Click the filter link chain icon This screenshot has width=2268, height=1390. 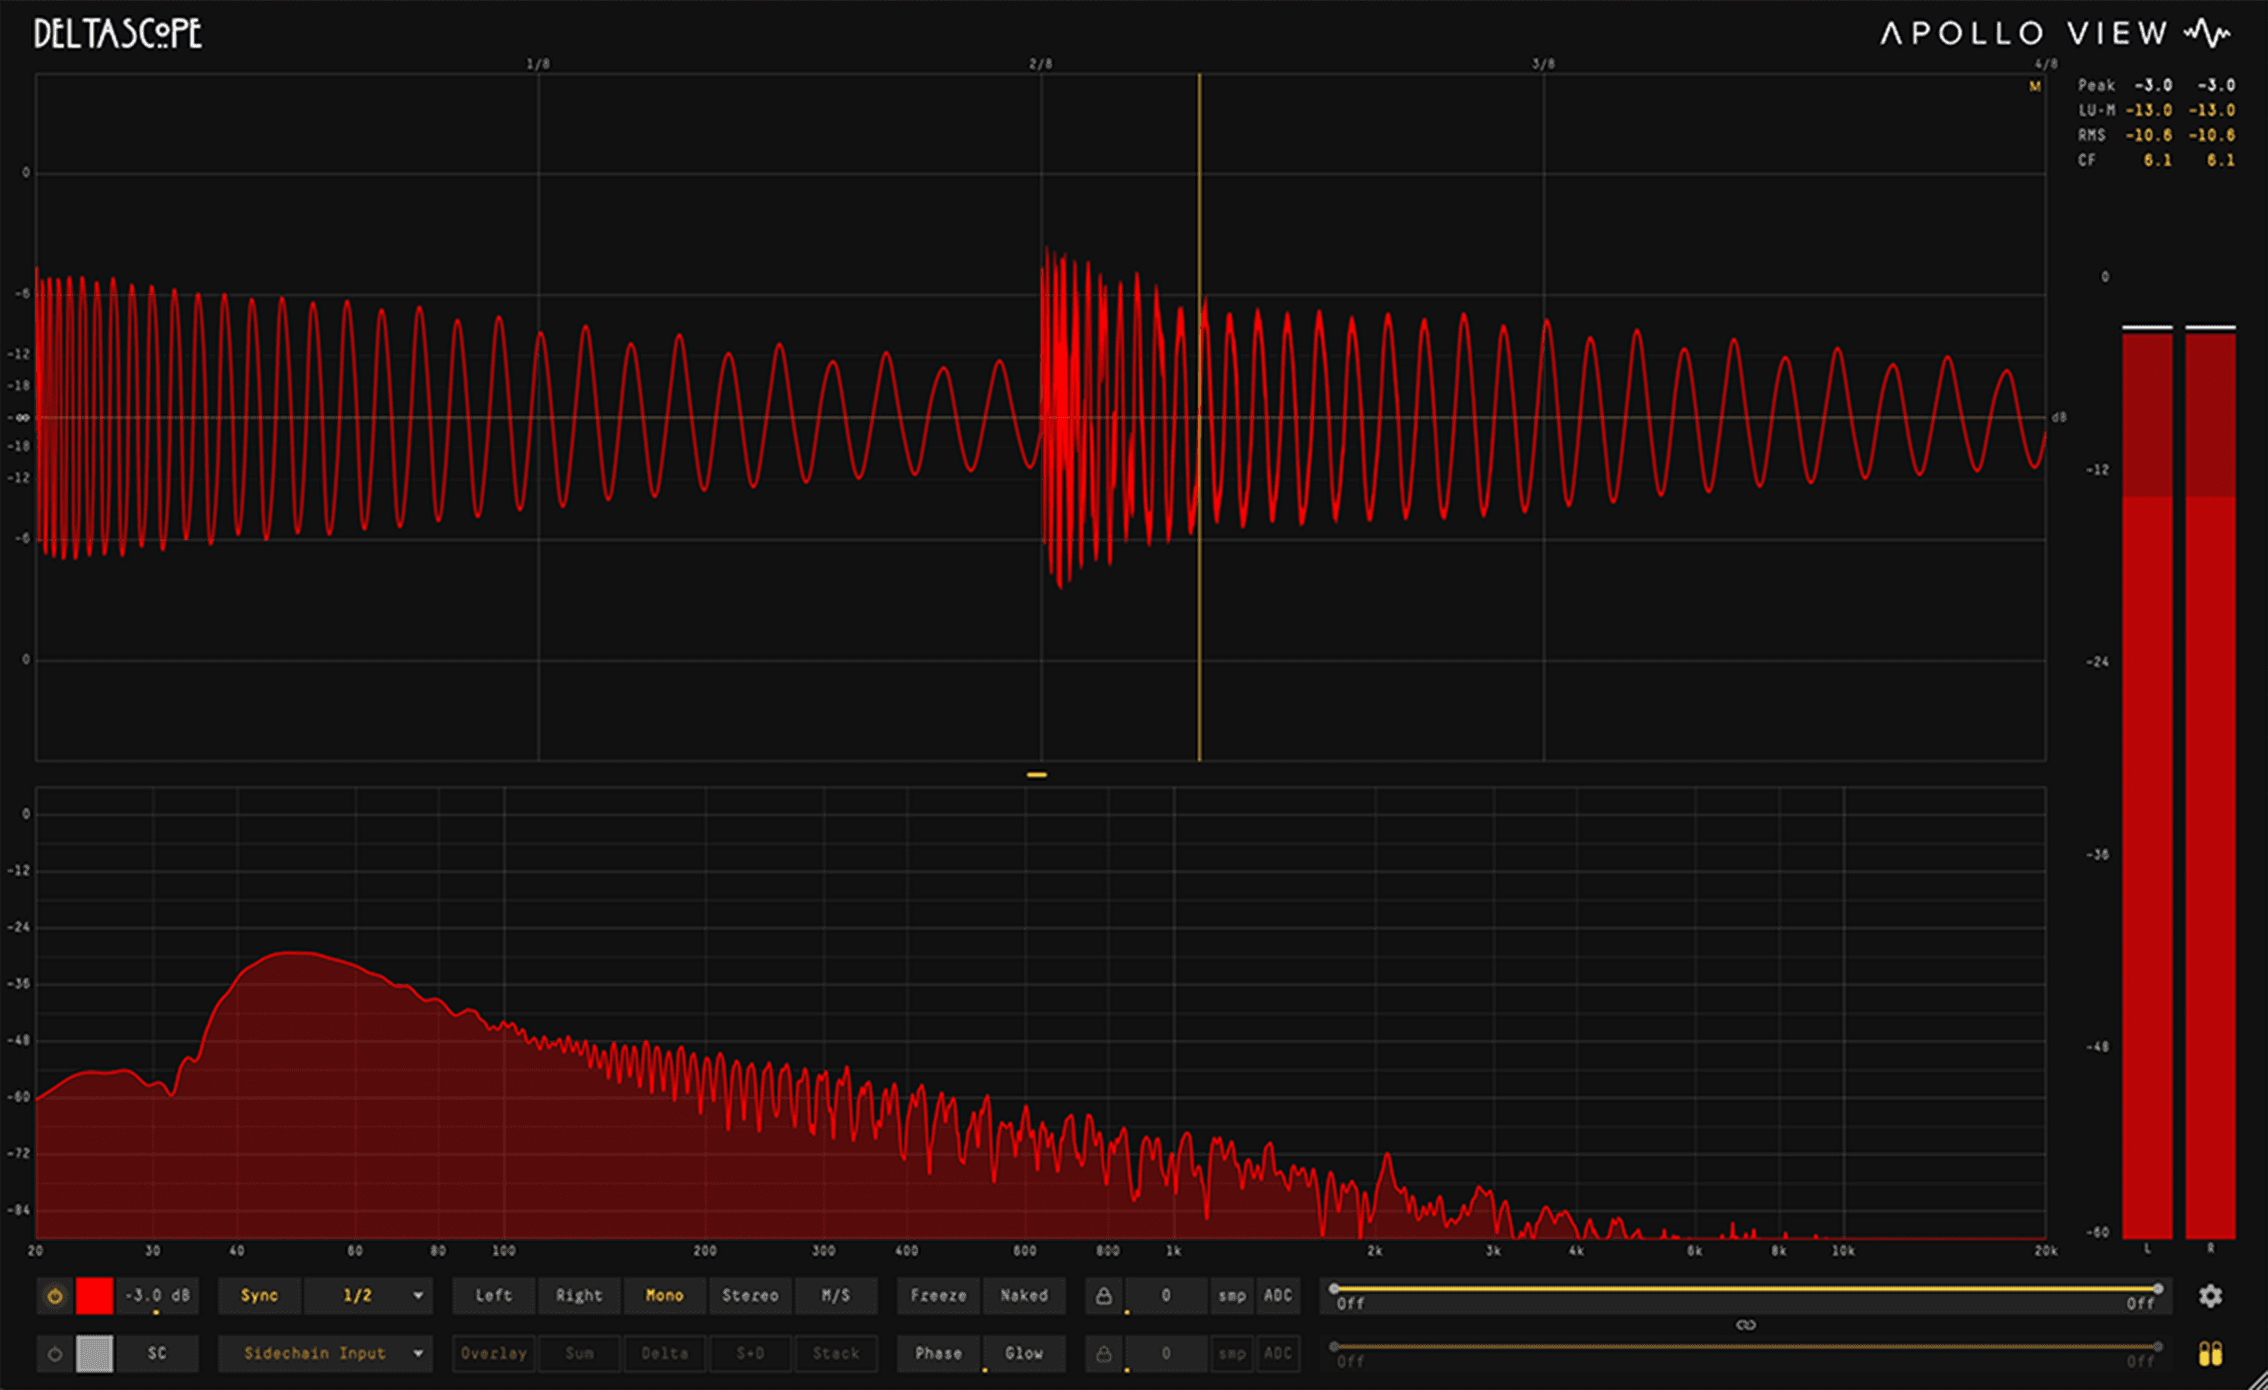click(x=1745, y=1325)
